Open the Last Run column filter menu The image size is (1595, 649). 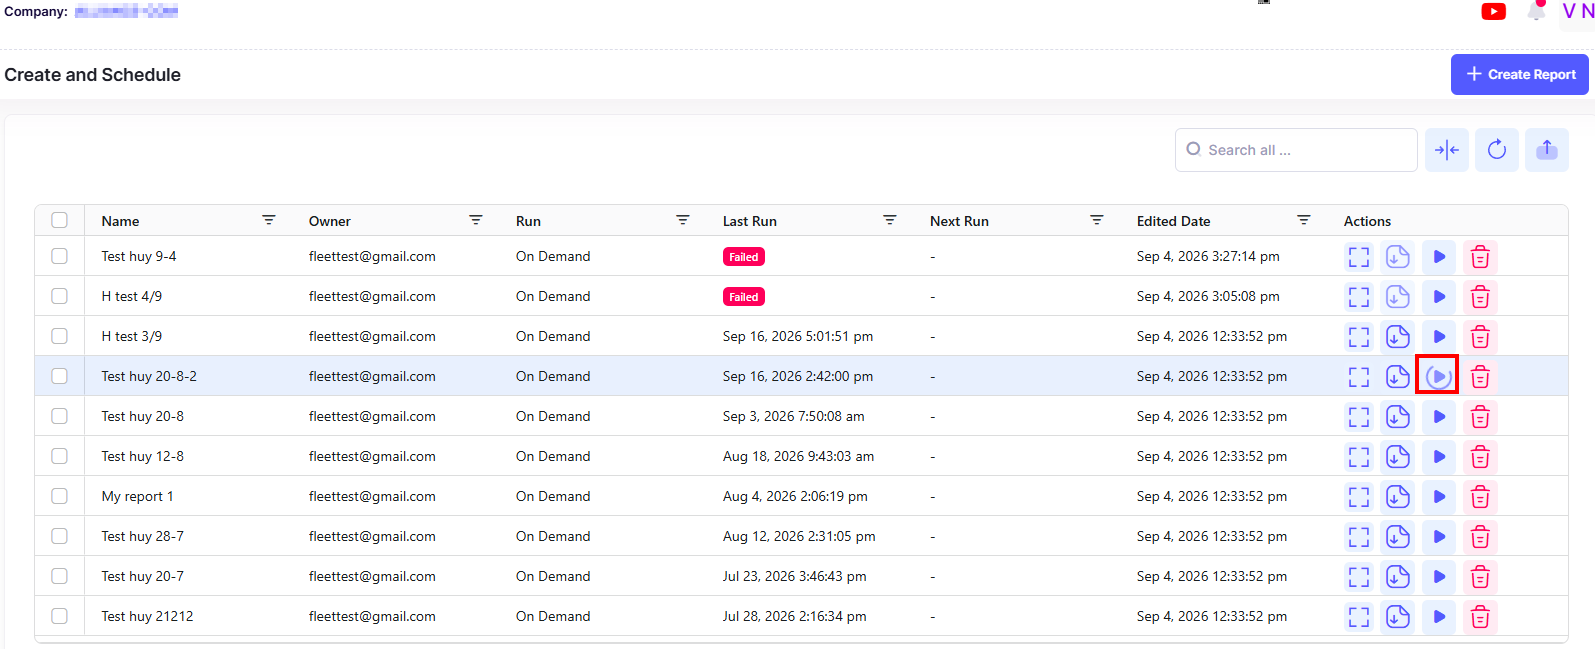coord(890,220)
